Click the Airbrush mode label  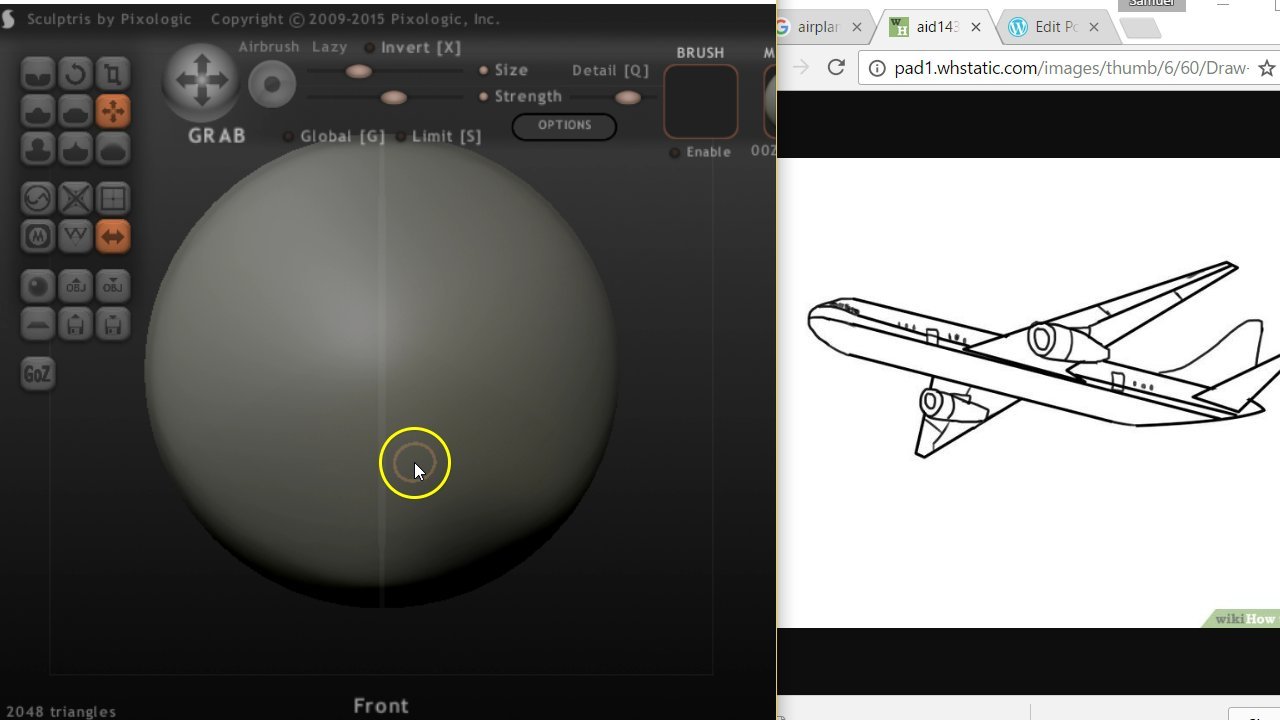coord(268,46)
